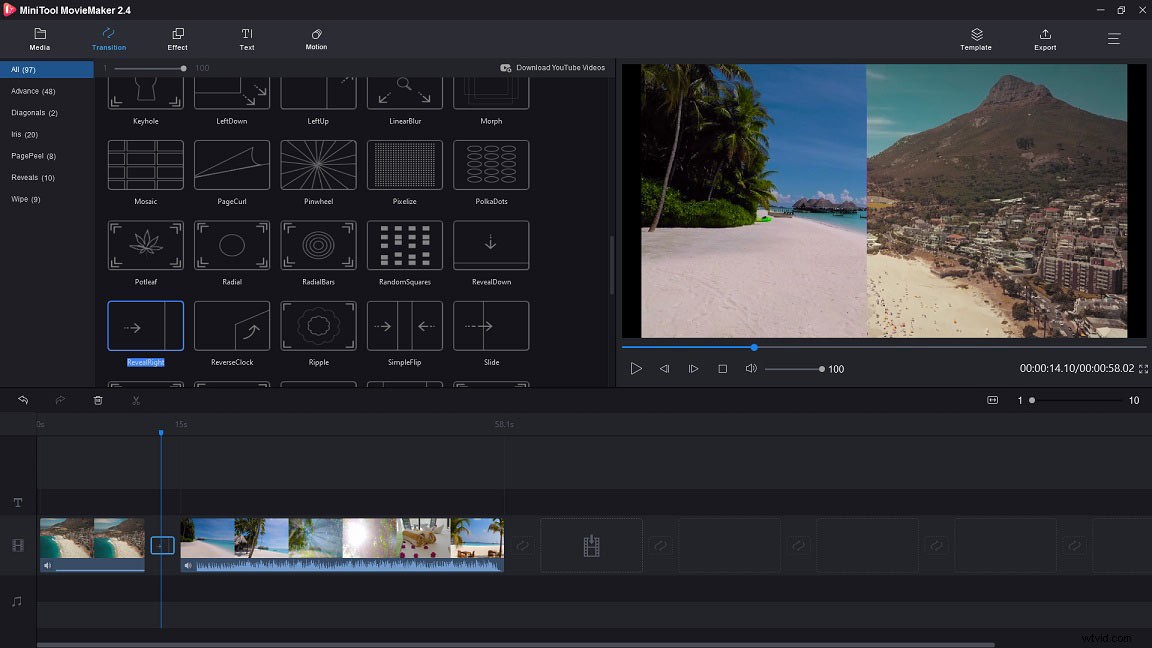Image resolution: width=1152 pixels, height=648 pixels.
Task: Select the Ripple transition effect
Action: pyautogui.click(x=318, y=325)
